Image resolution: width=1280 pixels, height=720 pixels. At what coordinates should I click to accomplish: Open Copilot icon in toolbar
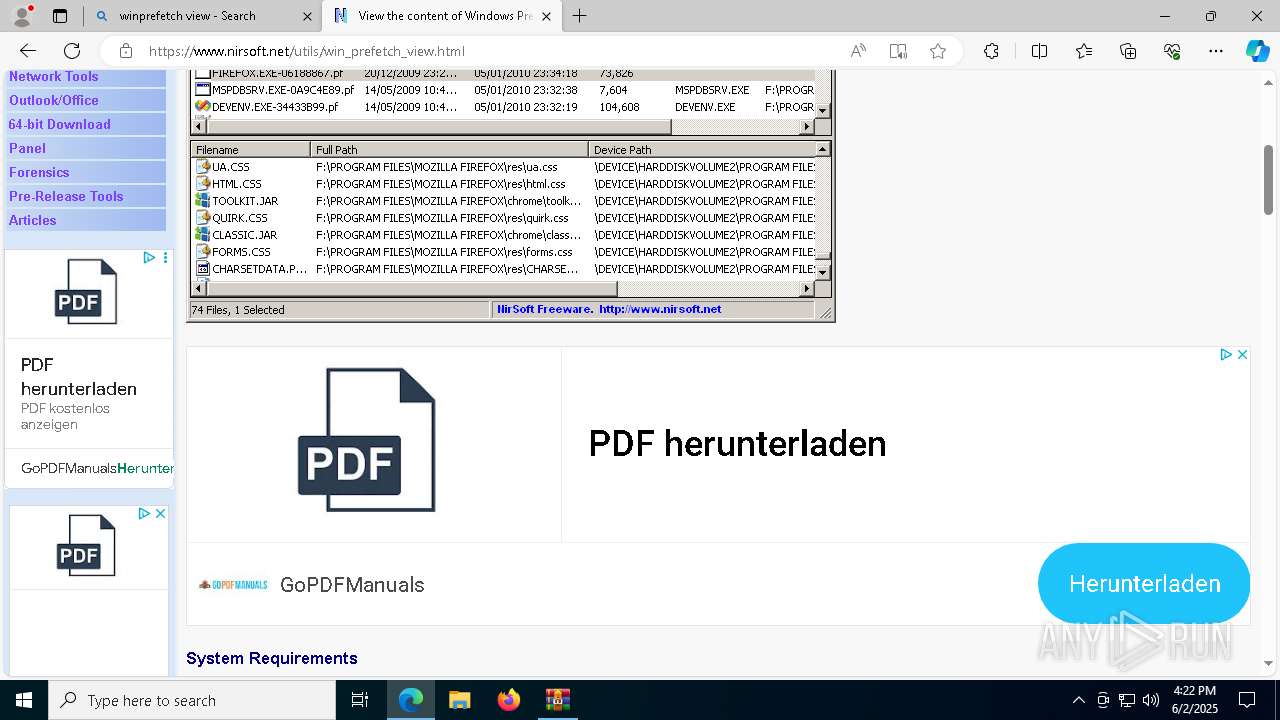point(1257,51)
